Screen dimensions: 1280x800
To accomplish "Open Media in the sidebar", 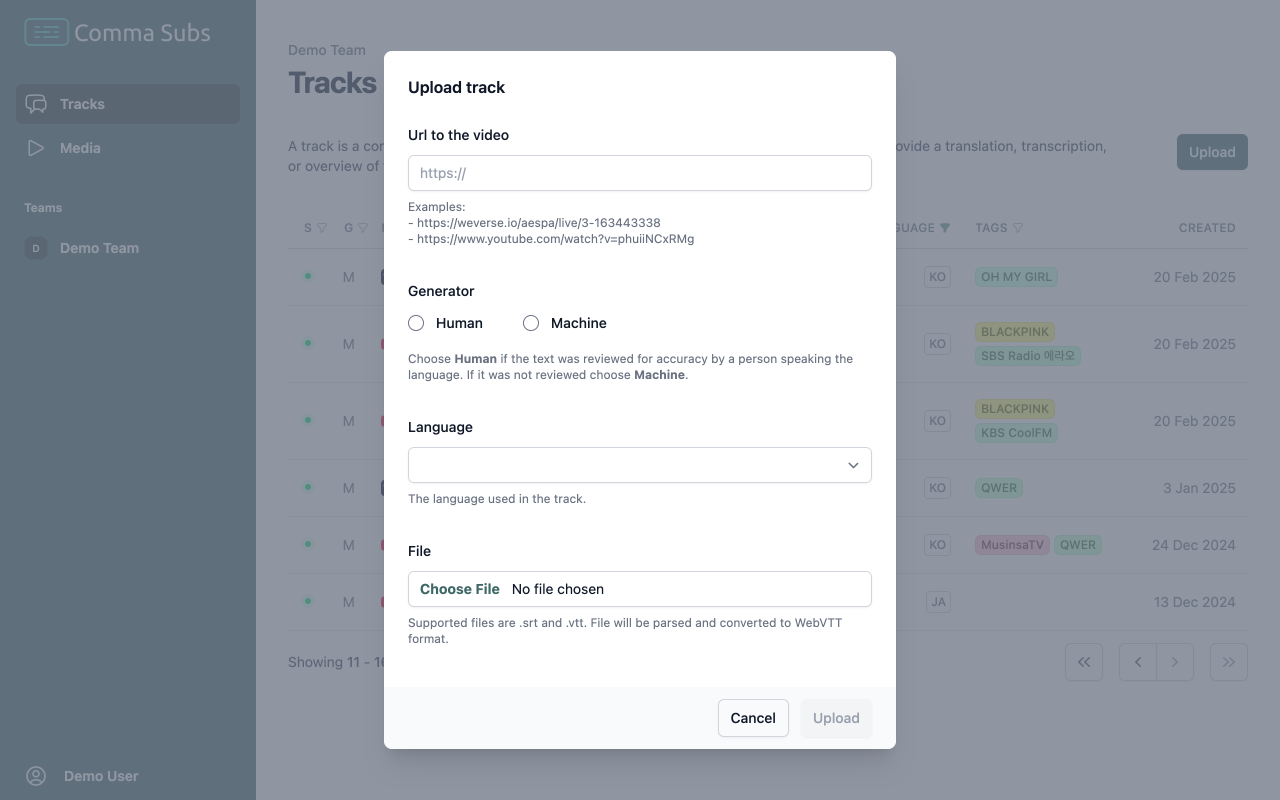I will [x=80, y=148].
